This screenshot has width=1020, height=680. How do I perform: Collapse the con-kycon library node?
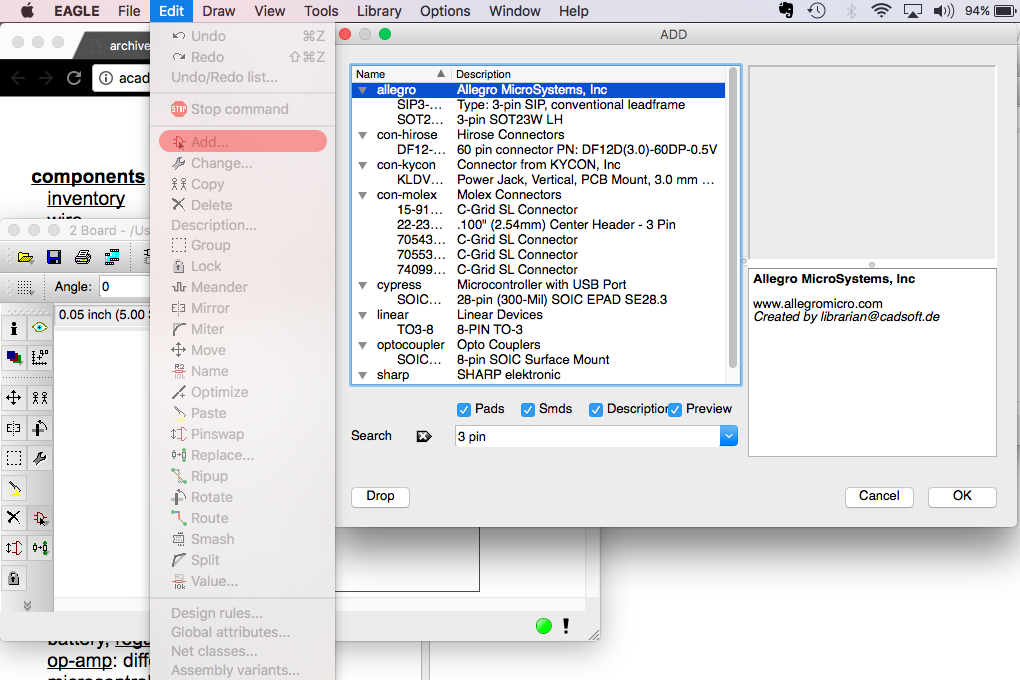(362, 165)
